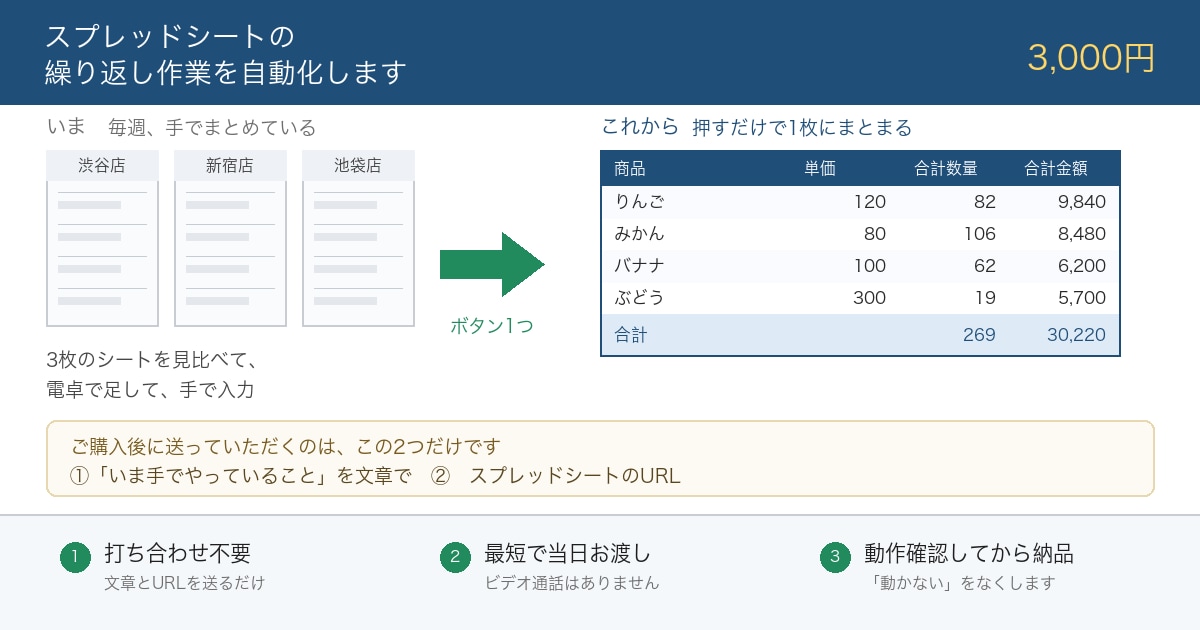The image size is (1200, 630).
Task: Select the 合計金額 column header
Action: 1056,169
